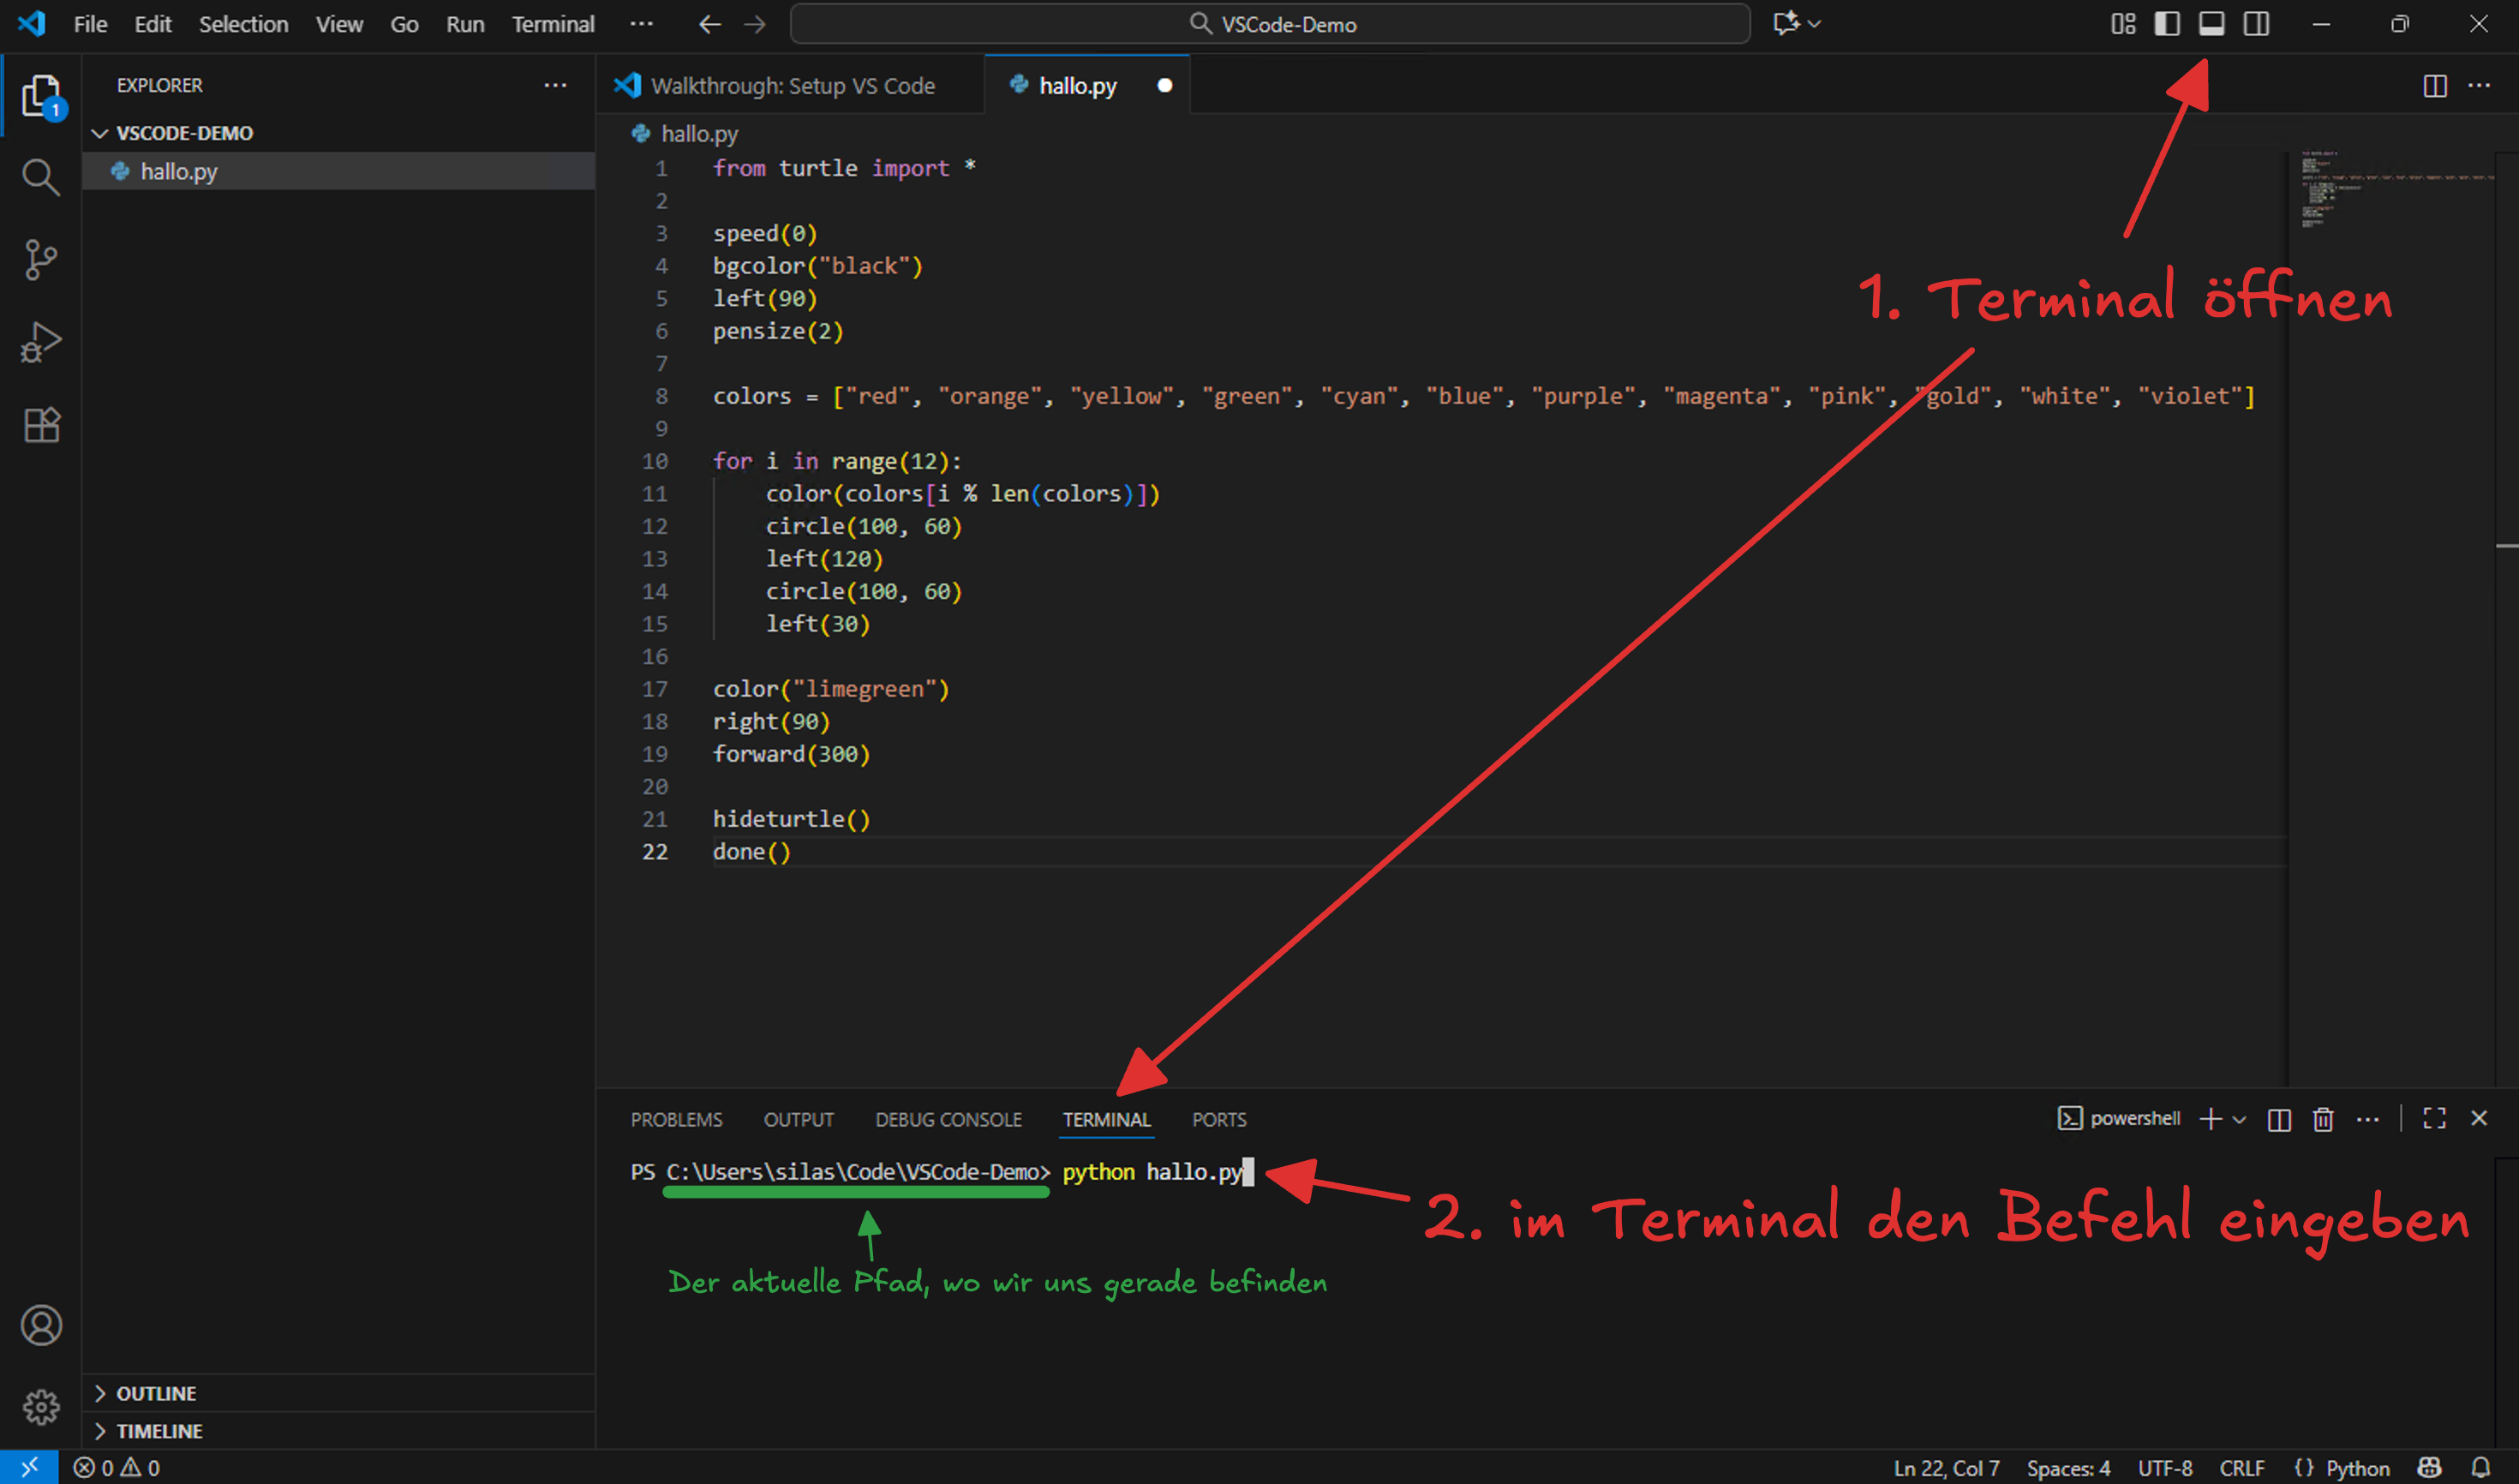This screenshot has width=2519, height=1484.
Task: Open the Terminal menu in menu bar
Action: pos(552,24)
